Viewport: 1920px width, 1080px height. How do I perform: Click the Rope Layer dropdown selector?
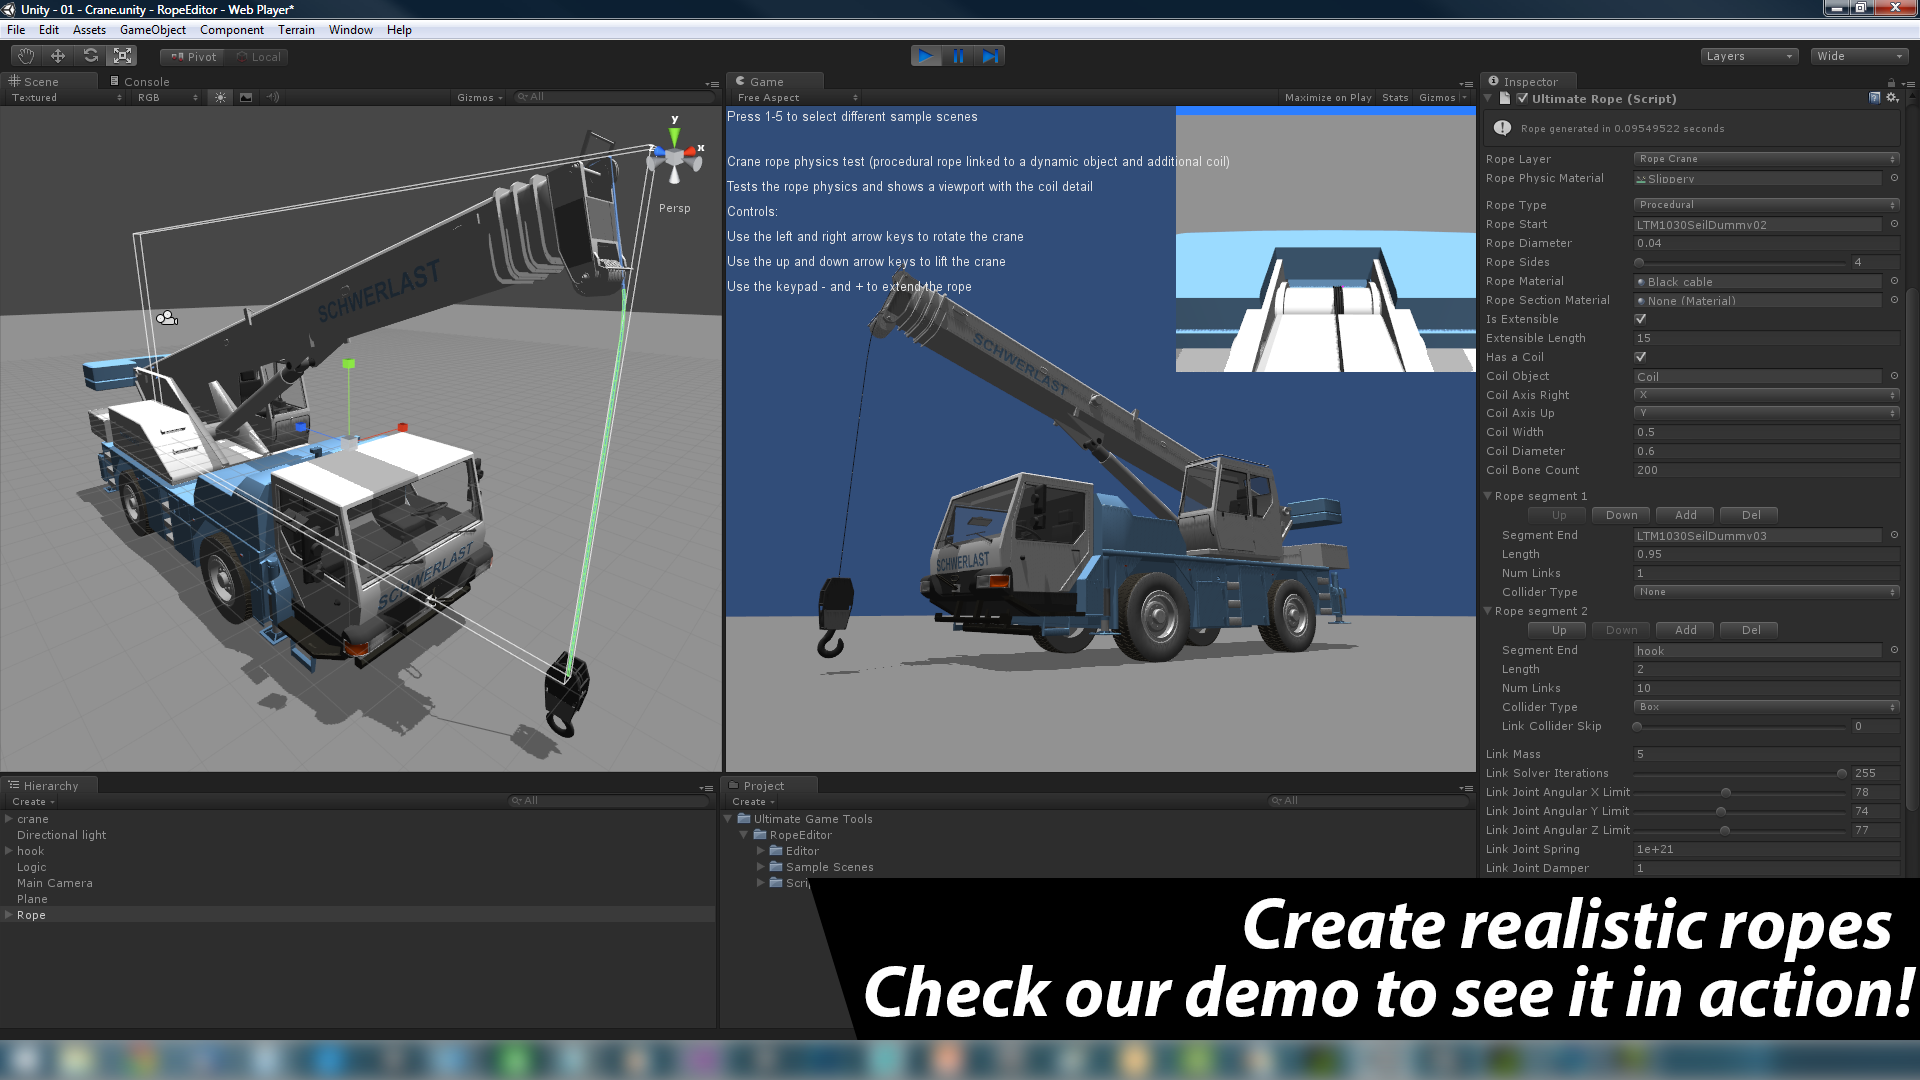click(1764, 158)
